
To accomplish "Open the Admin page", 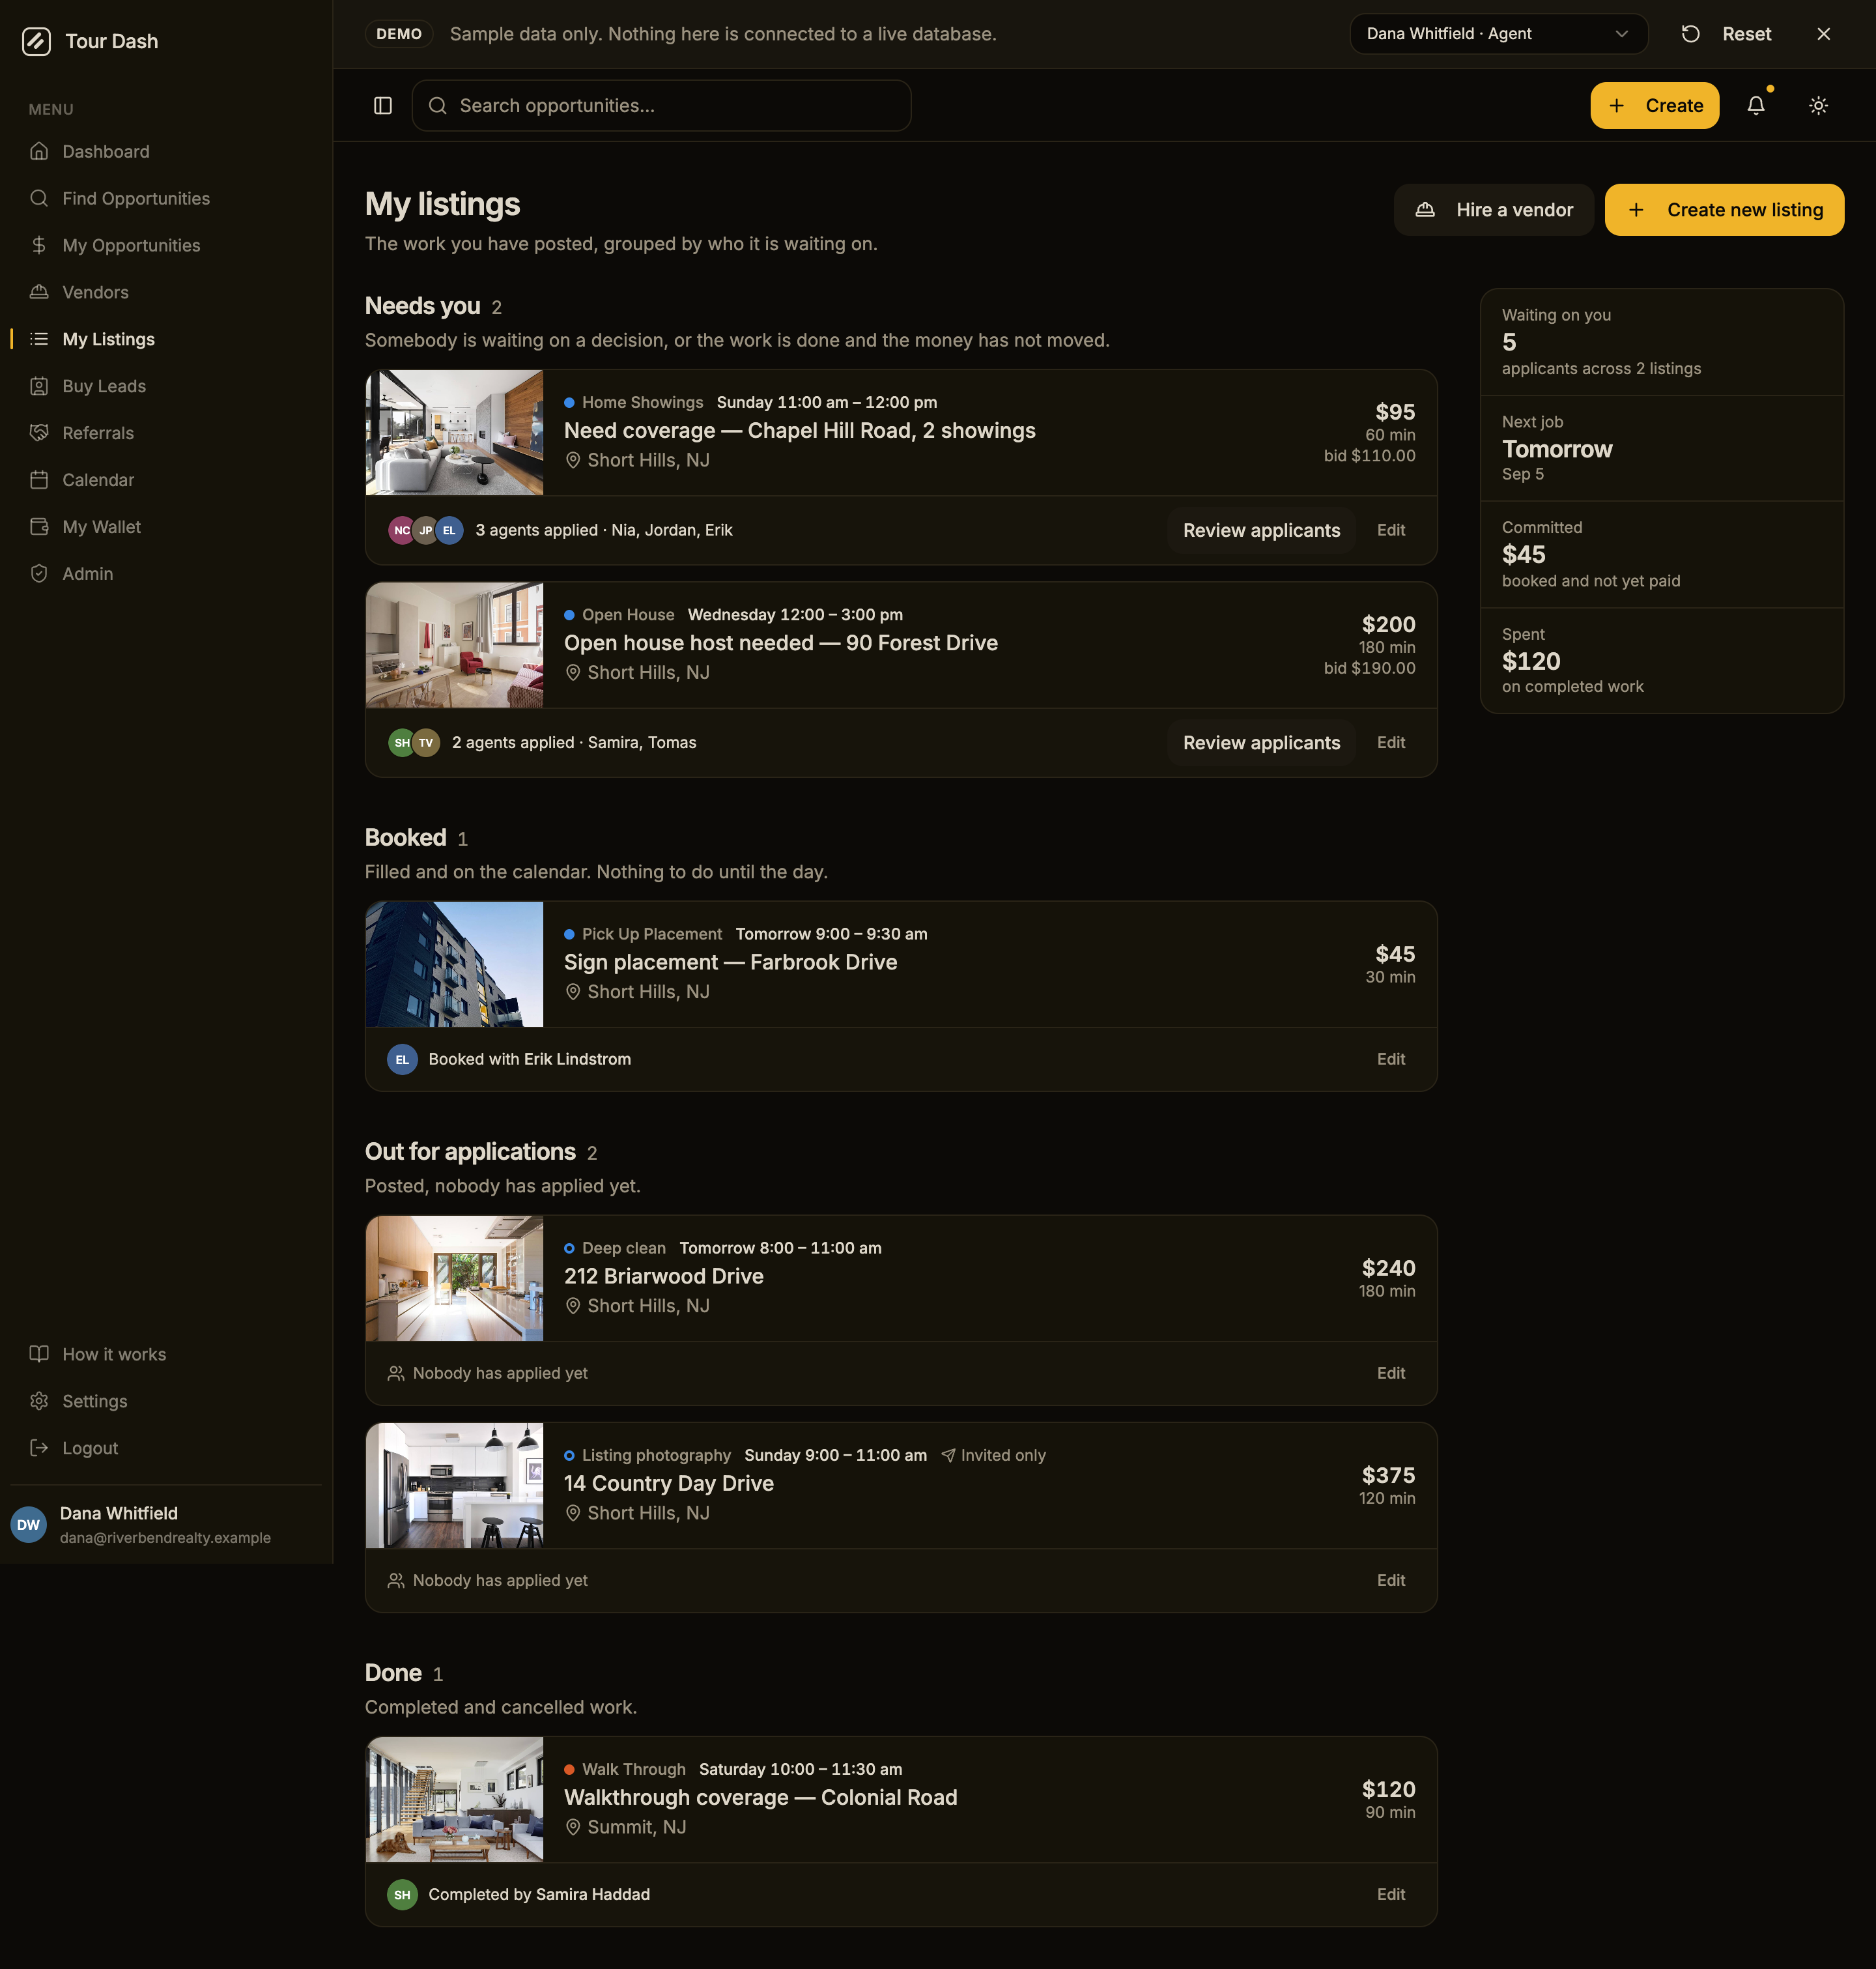I will pos(166,575).
